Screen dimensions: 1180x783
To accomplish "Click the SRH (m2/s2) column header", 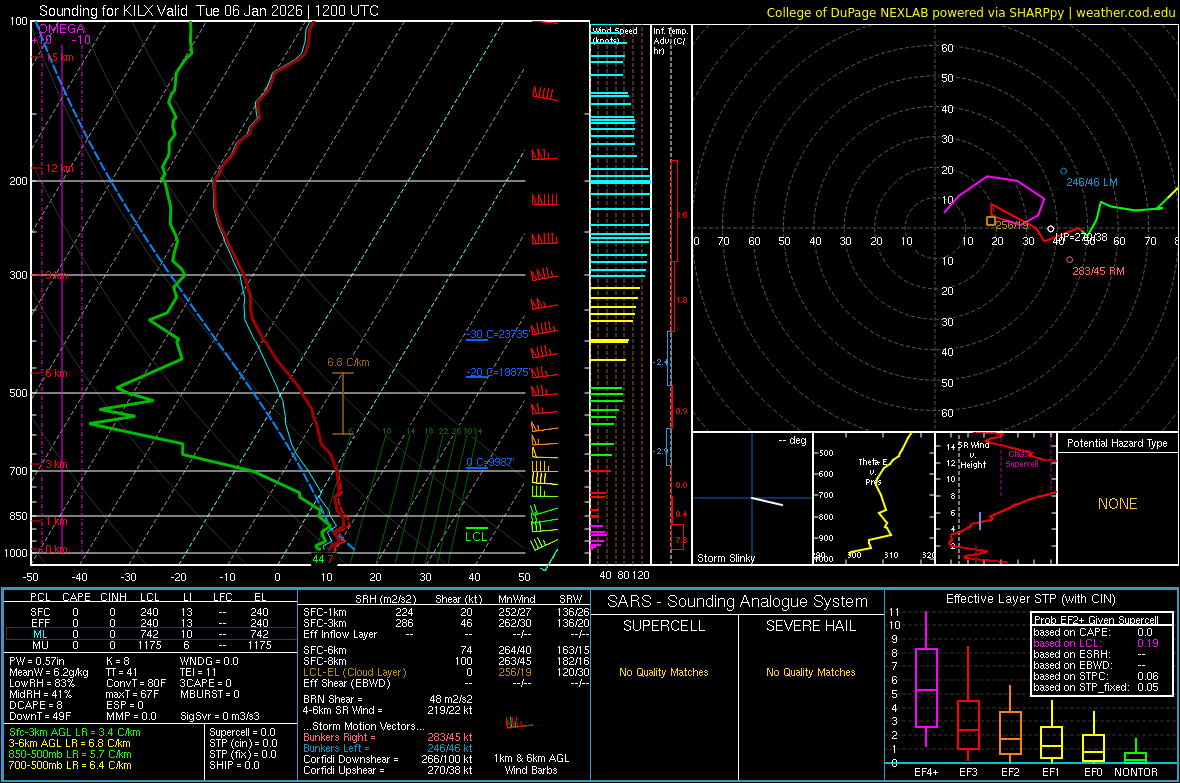I will click(385, 599).
